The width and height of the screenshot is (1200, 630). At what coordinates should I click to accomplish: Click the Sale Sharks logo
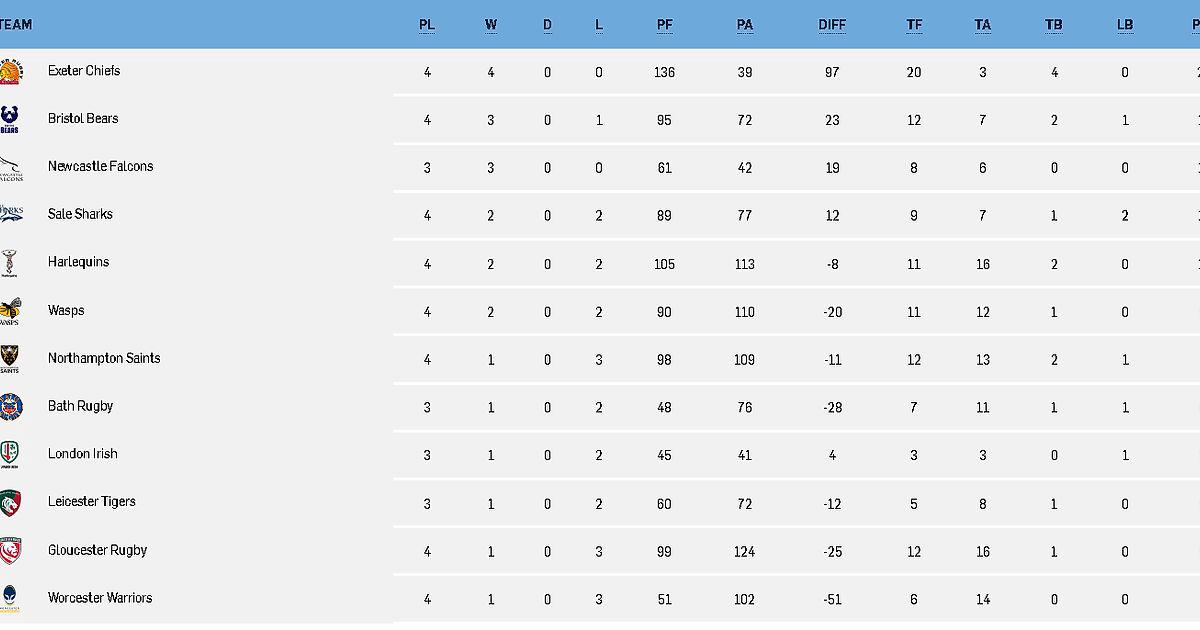[x=10, y=215]
